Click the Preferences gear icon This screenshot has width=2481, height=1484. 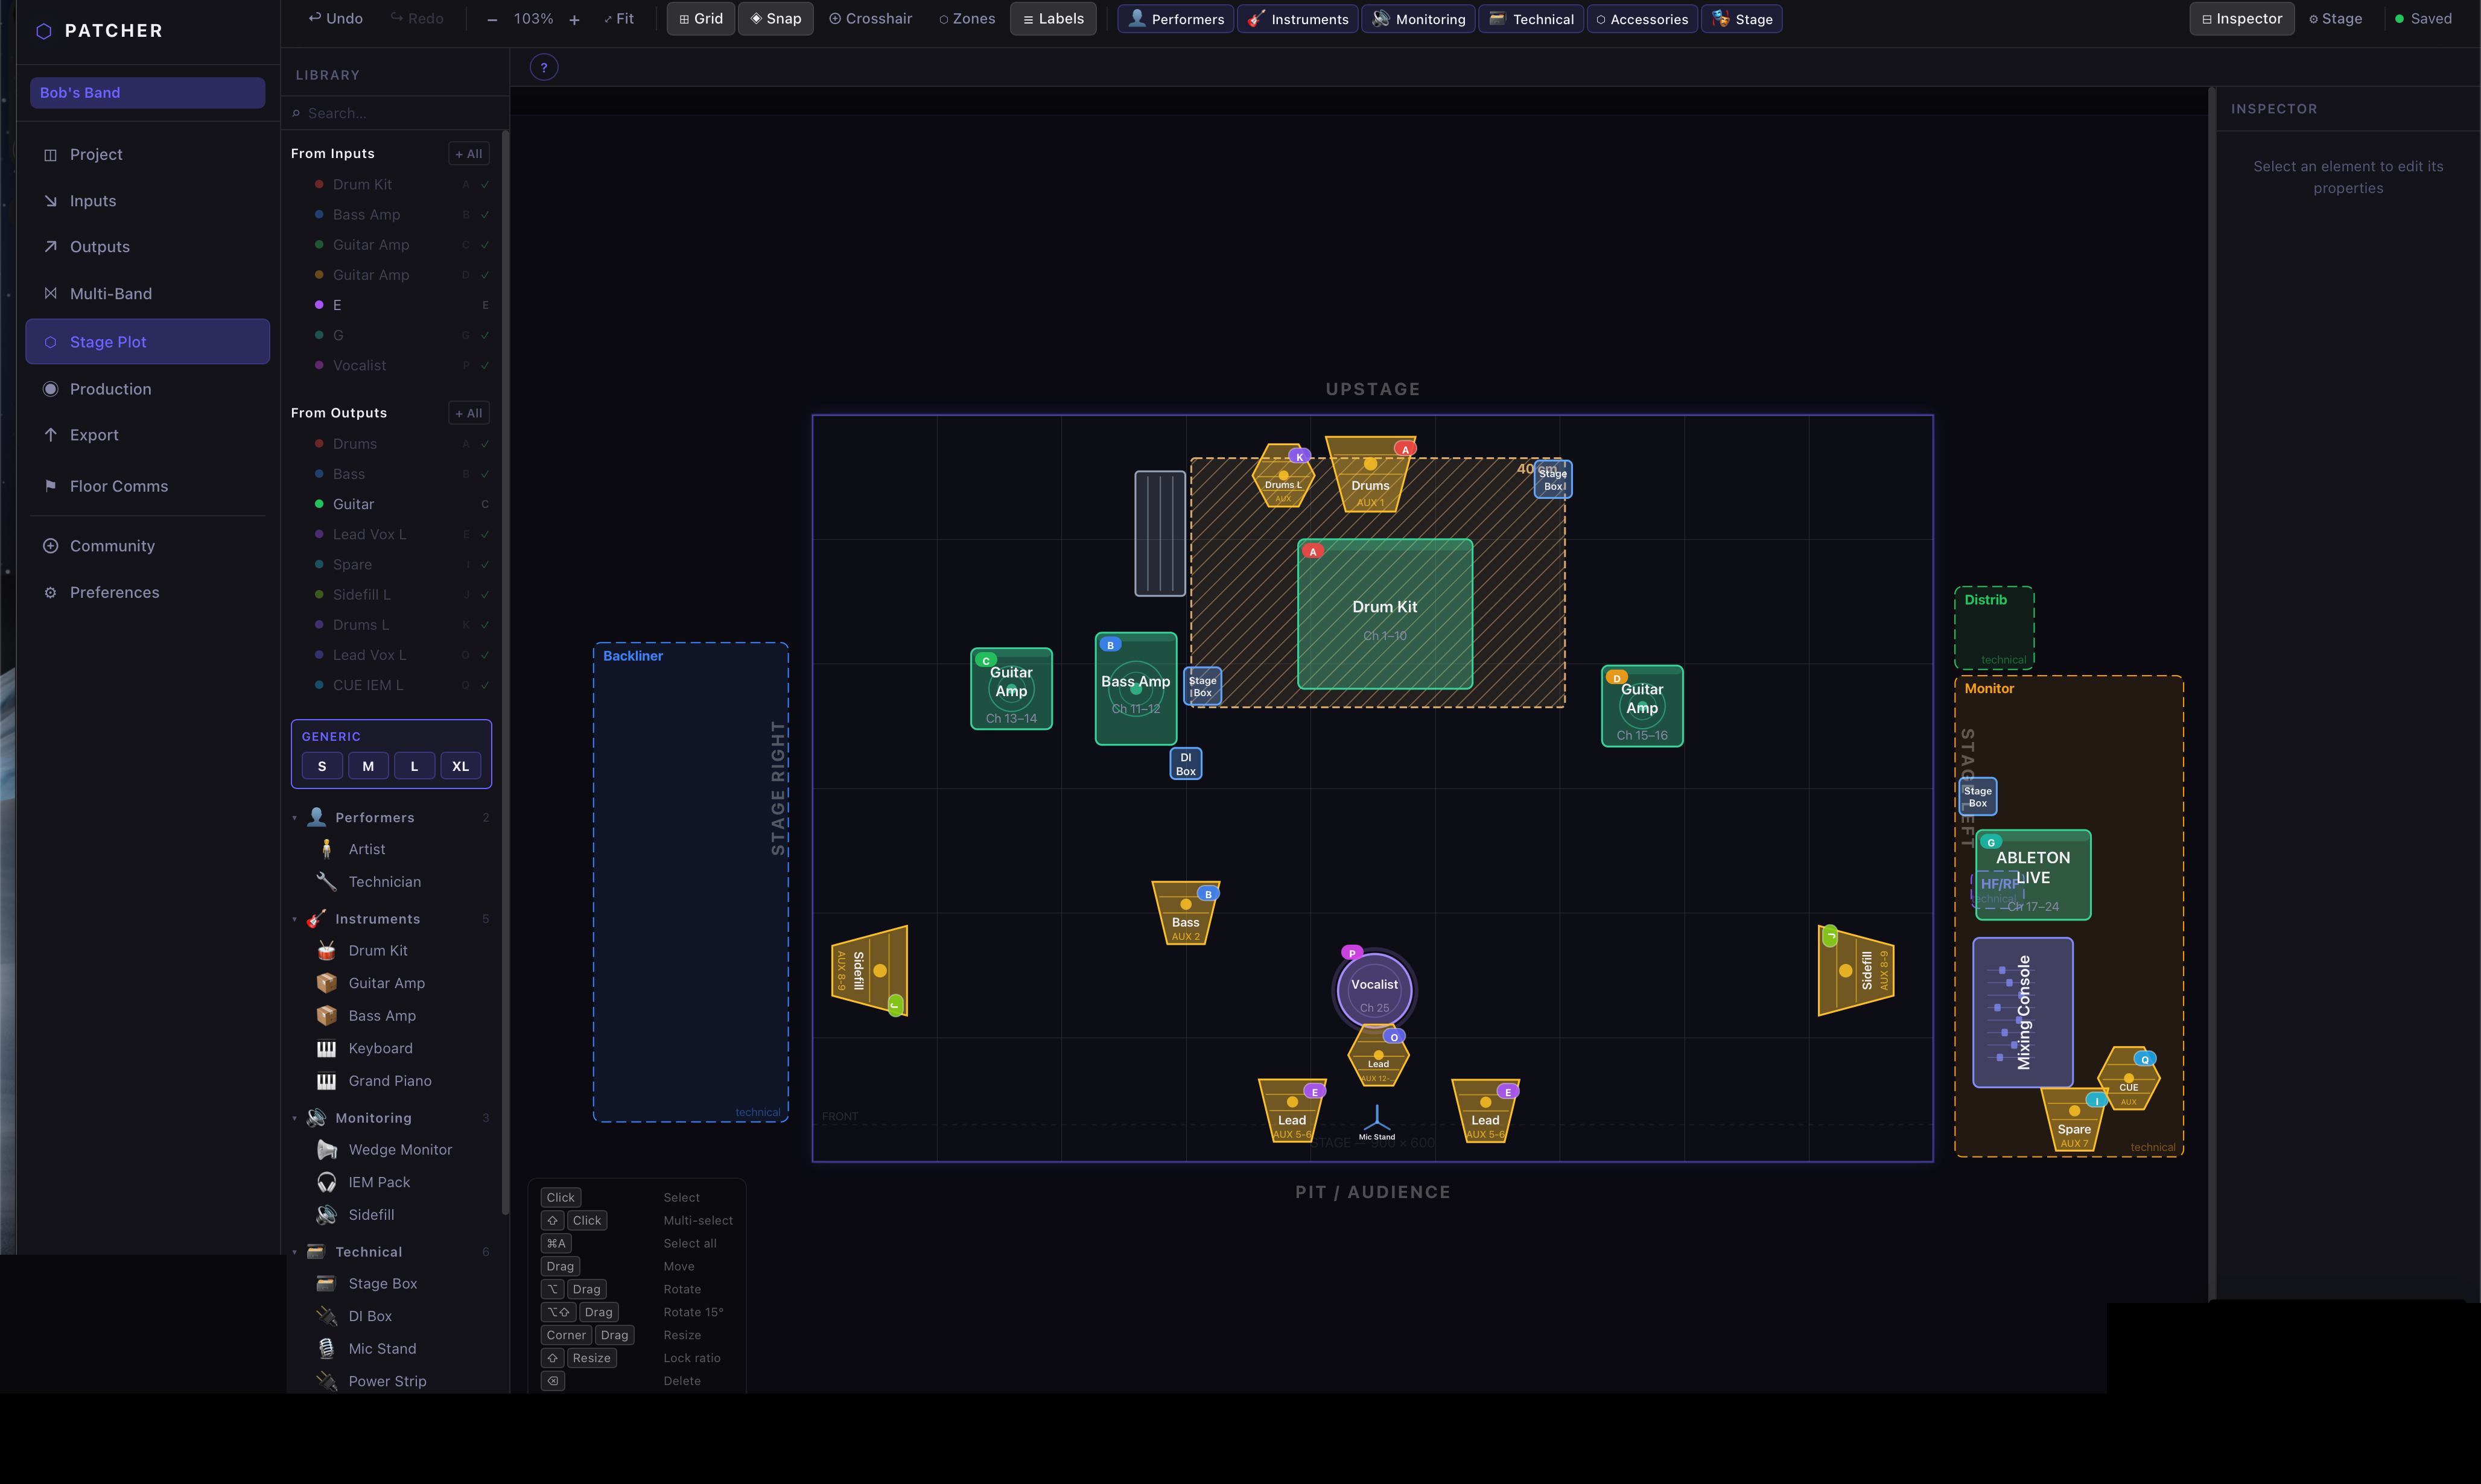[x=50, y=593]
